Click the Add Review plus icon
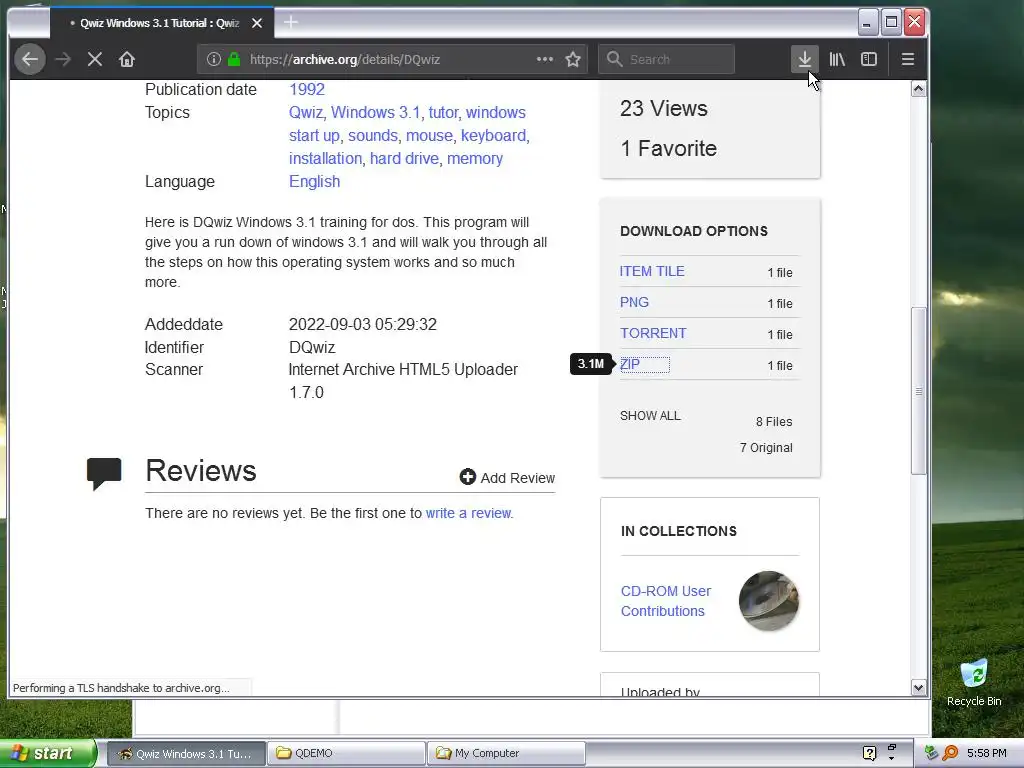The height and width of the screenshot is (768, 1024). click(468, 477)
